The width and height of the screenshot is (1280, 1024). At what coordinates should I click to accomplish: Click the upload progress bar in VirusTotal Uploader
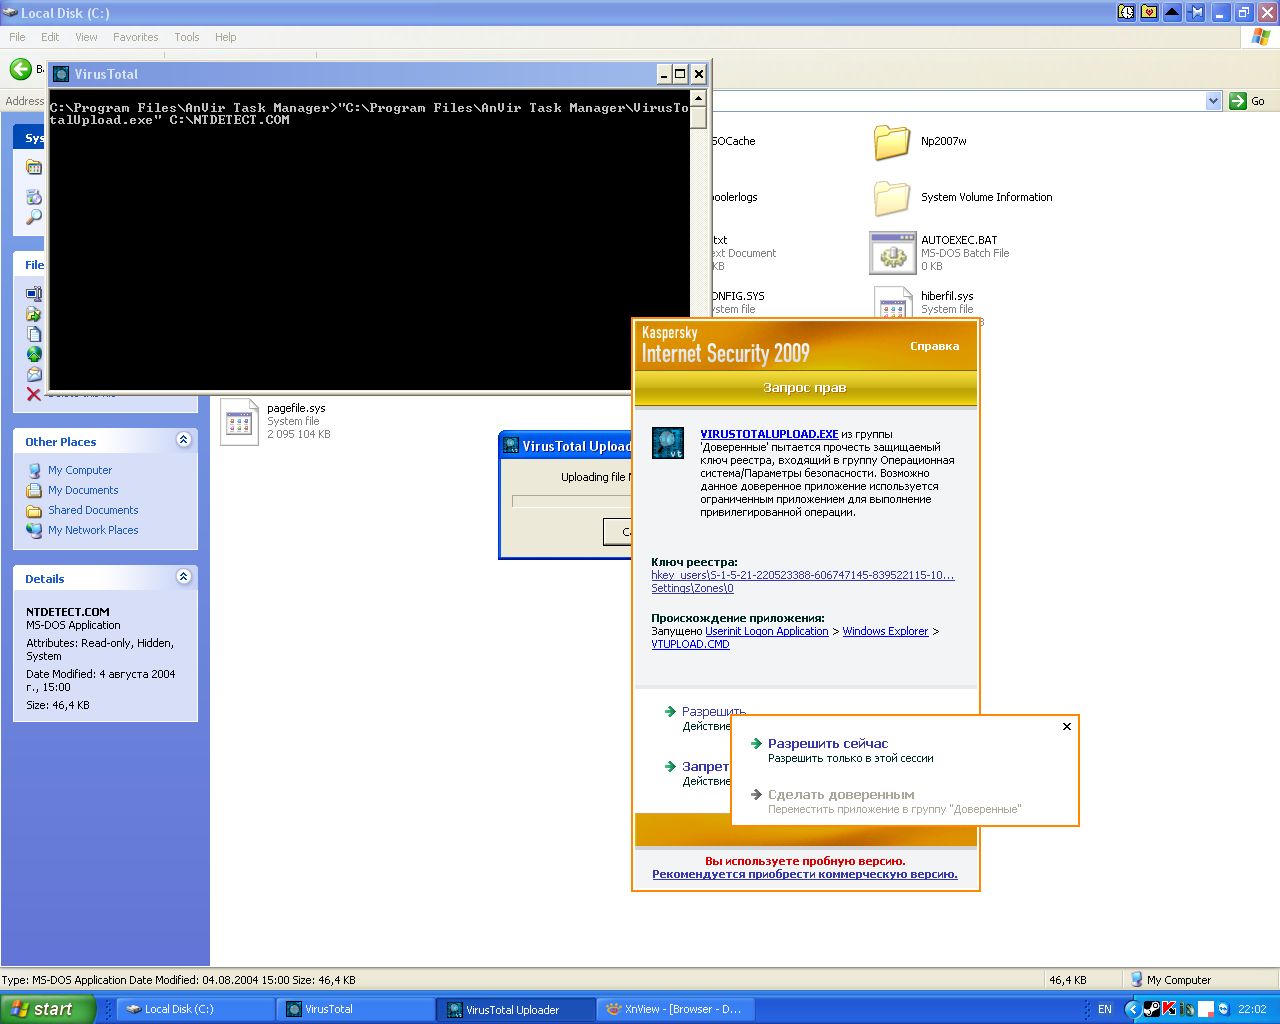point(571,501)
